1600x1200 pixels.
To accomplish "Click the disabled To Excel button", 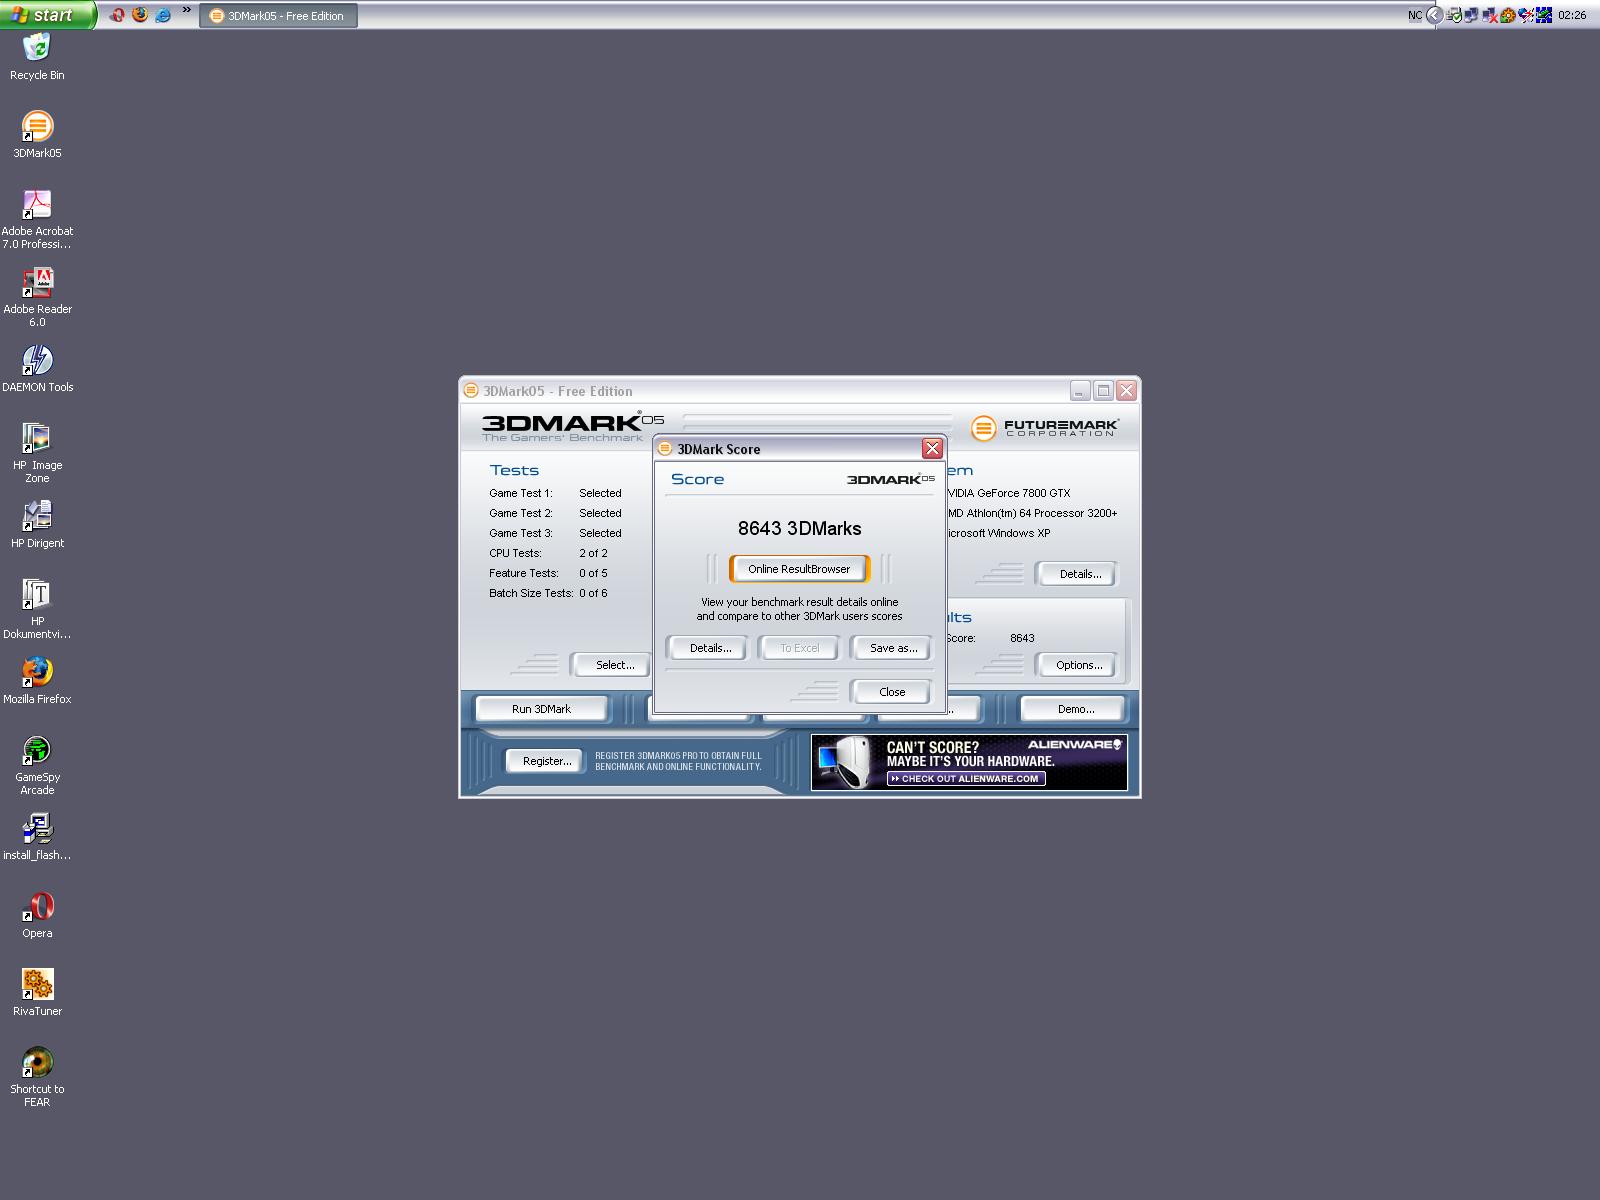I will point(799,648).
